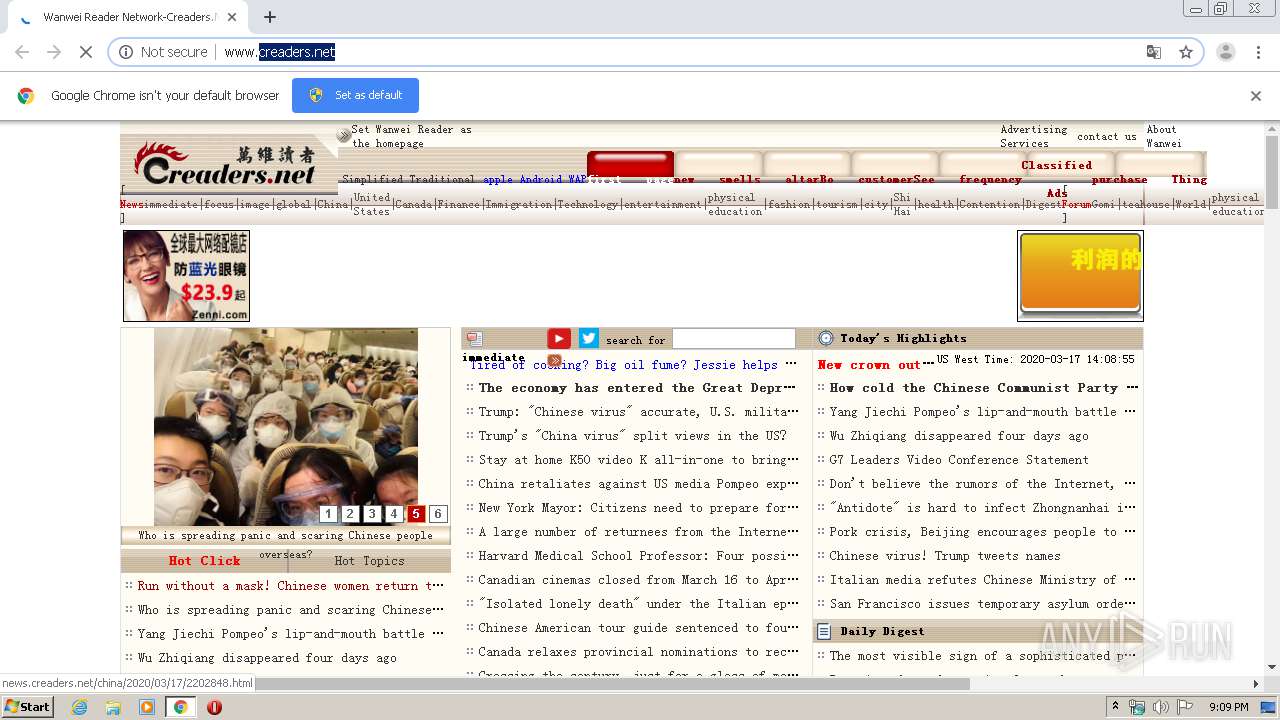Open the Windows Start menu

pos(27,707)
